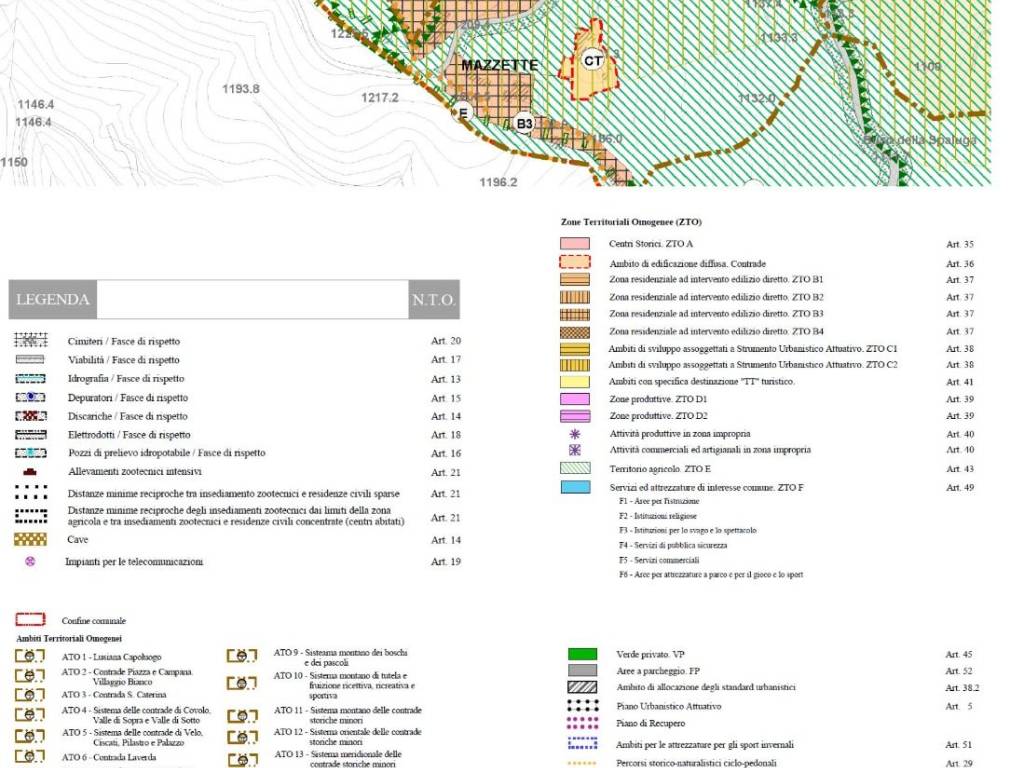Select the Depuratori legend symbol

click(x=31, y=397)
